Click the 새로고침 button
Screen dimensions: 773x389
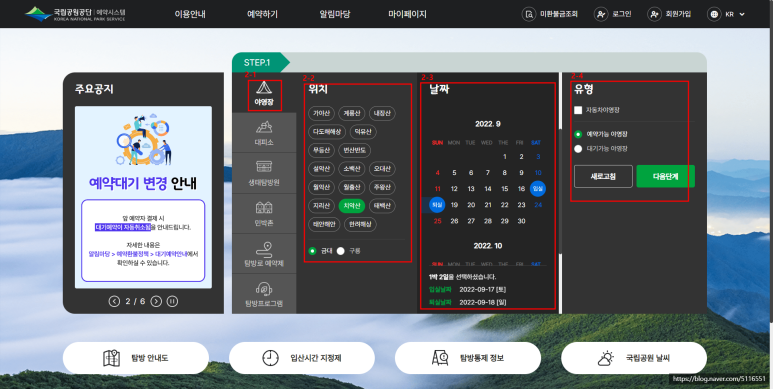coord(603,177)
